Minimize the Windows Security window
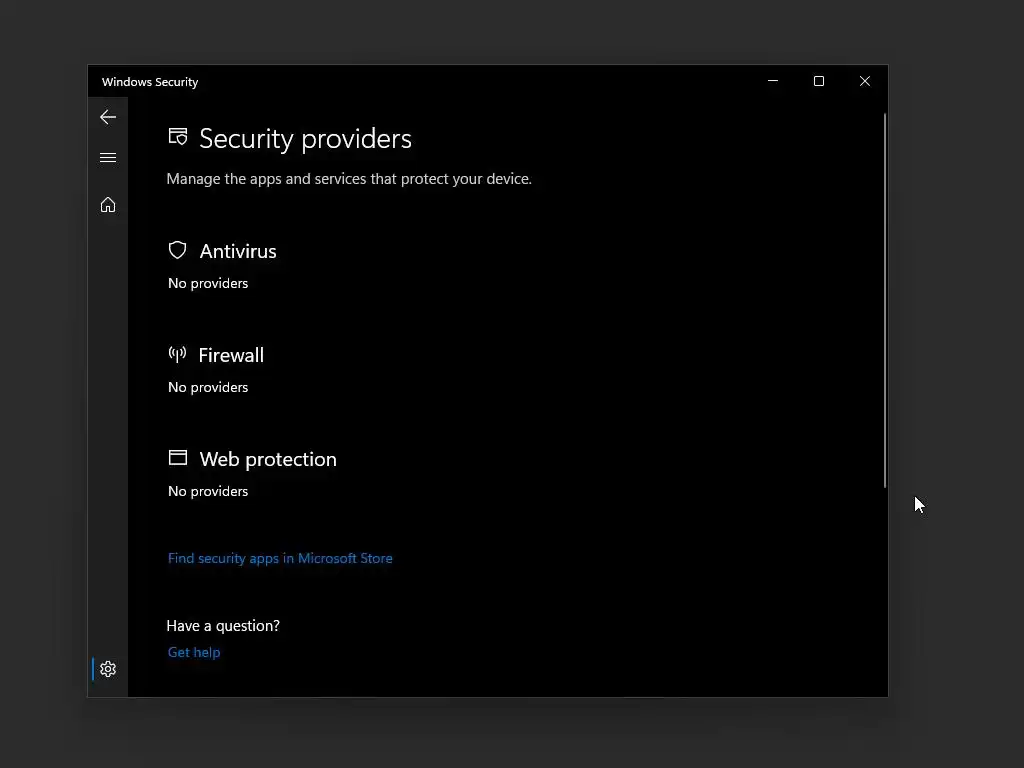Image resolution: width=1024 pixels, height=768 pixels. [773, 81]
